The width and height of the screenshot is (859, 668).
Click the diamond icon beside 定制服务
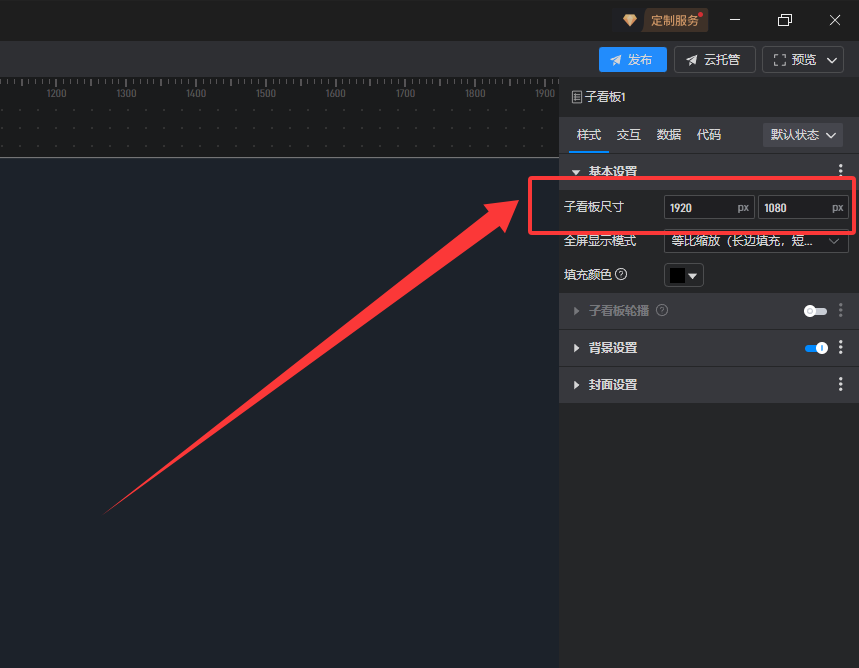coord(629,20)
